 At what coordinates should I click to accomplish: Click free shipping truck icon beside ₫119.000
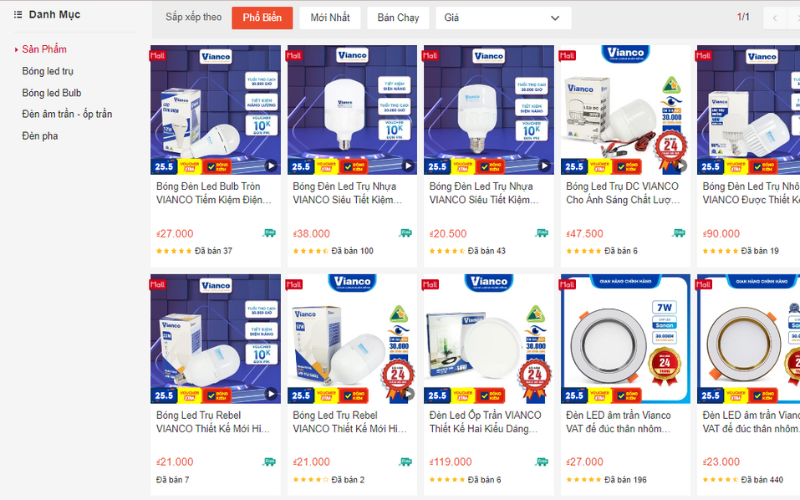pyautogui.click(x=542, y=462)
